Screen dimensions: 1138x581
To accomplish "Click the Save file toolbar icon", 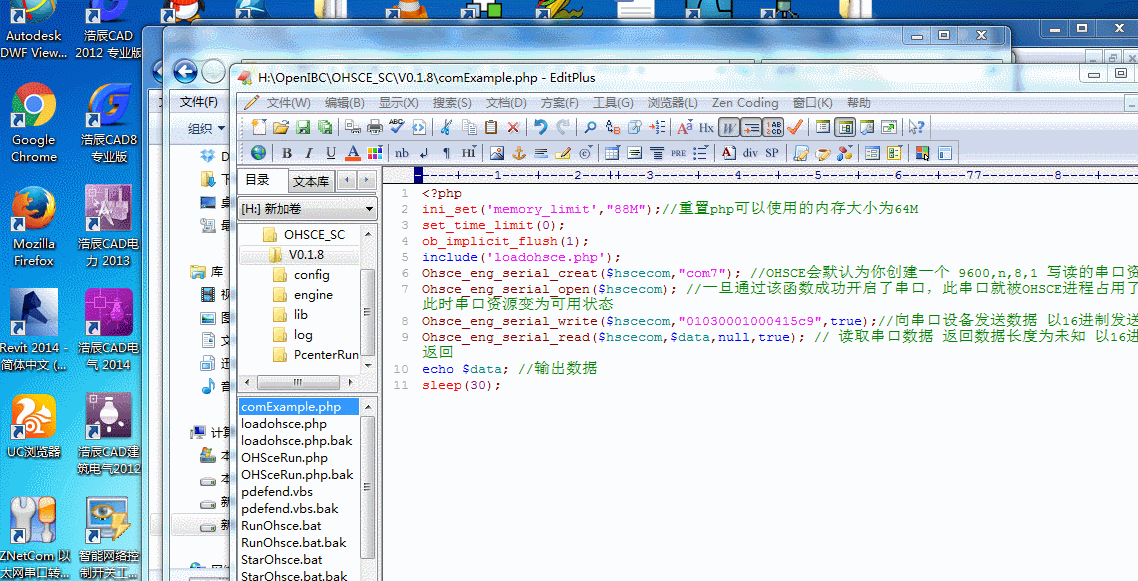I will click(x=303, y=127).
